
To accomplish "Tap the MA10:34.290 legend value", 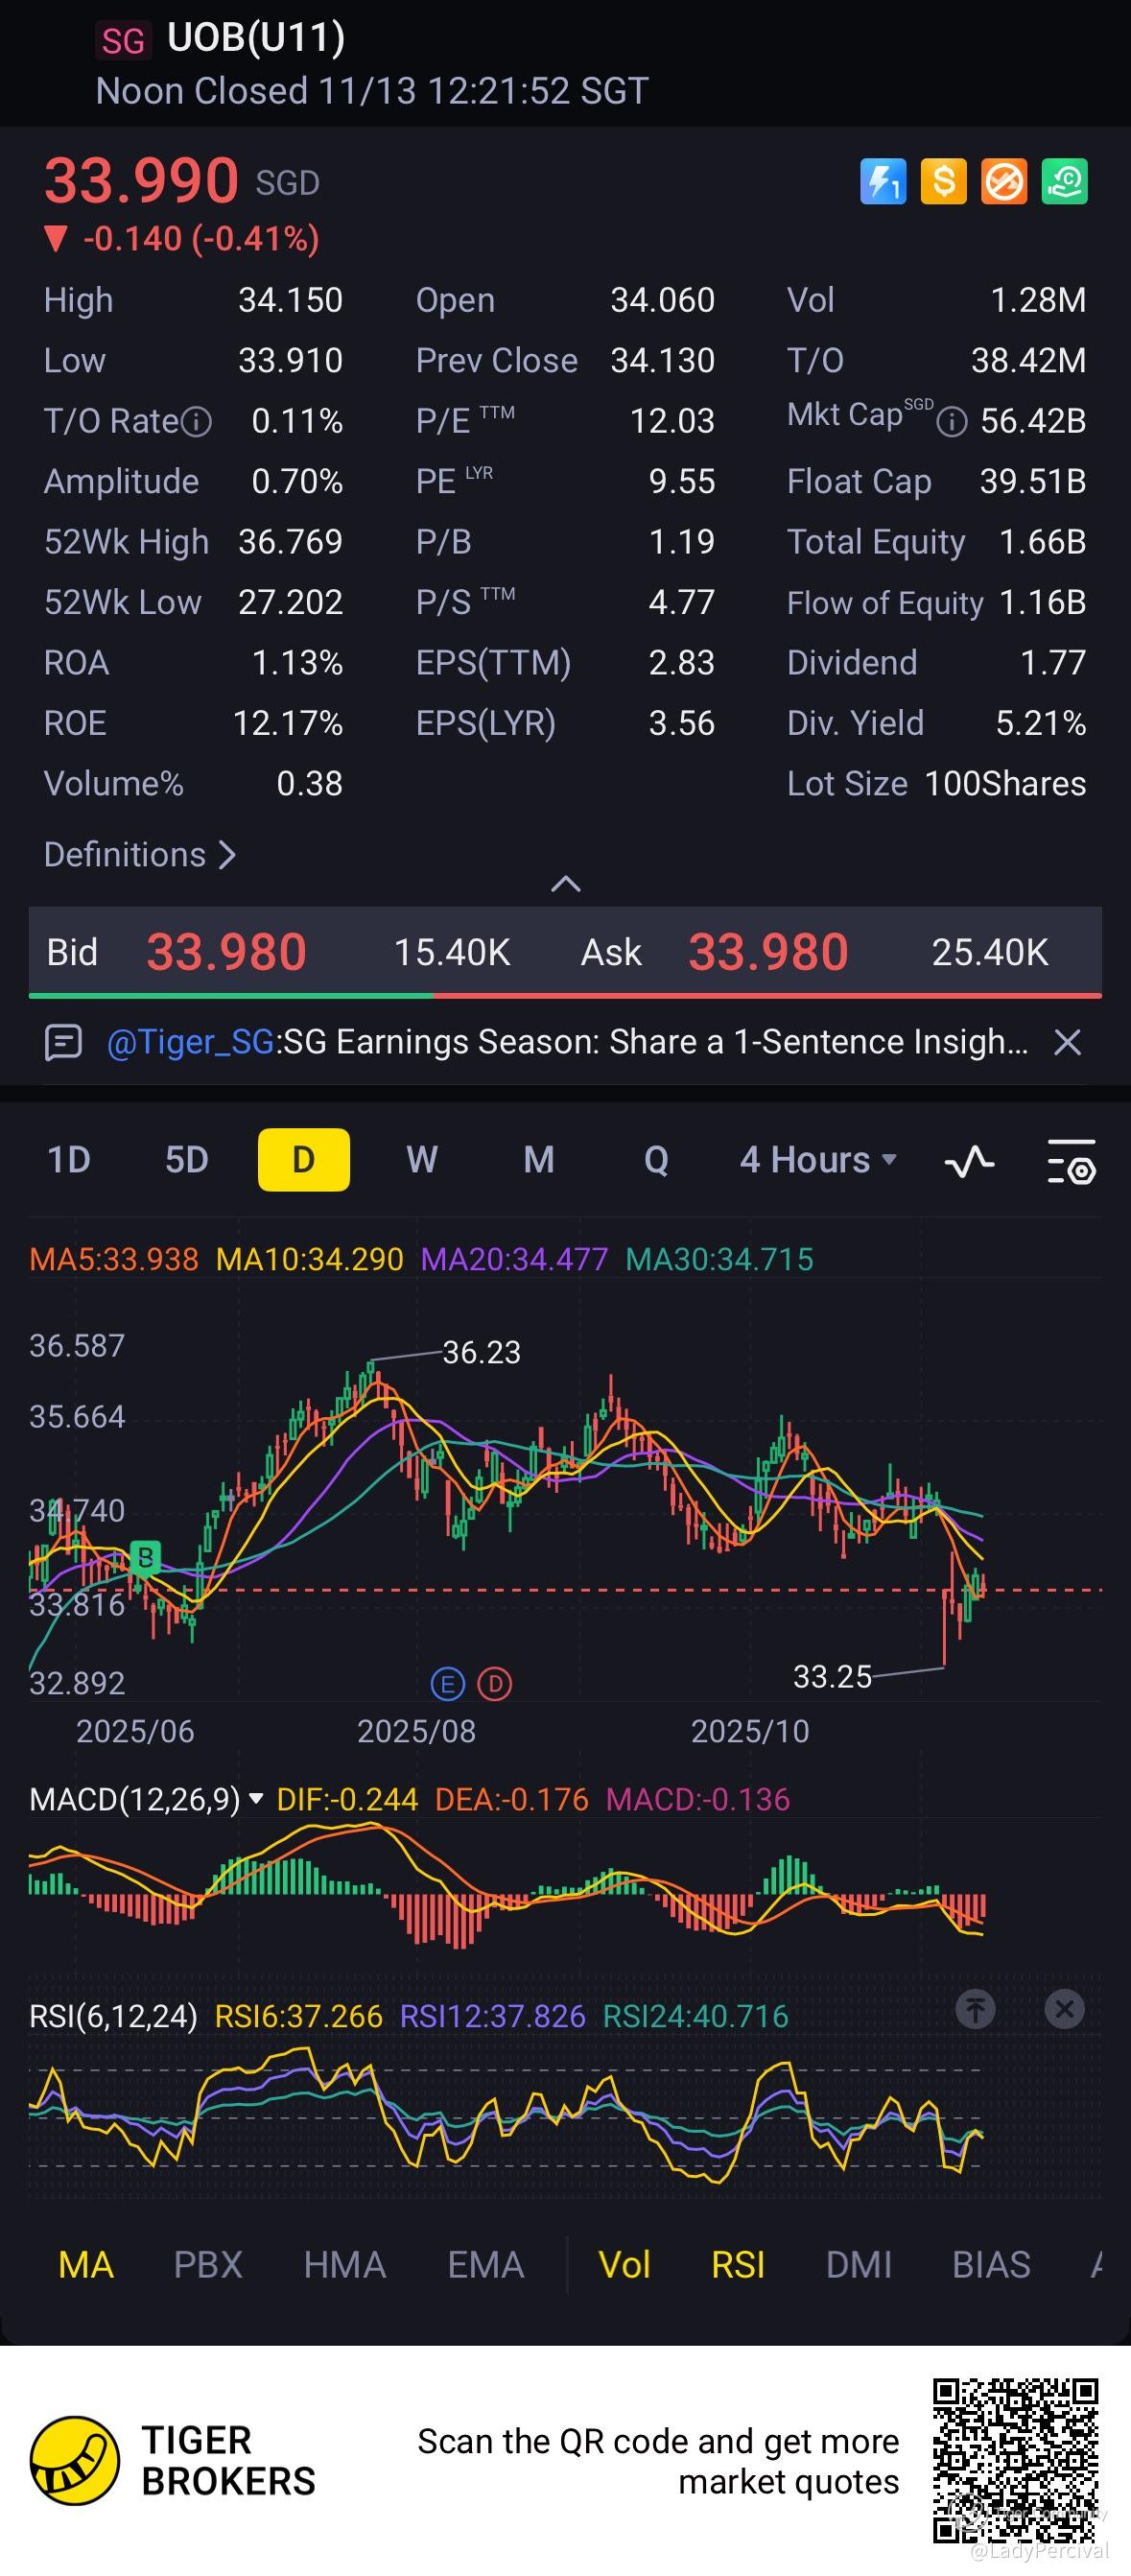I will click(x=310, y=1259).
